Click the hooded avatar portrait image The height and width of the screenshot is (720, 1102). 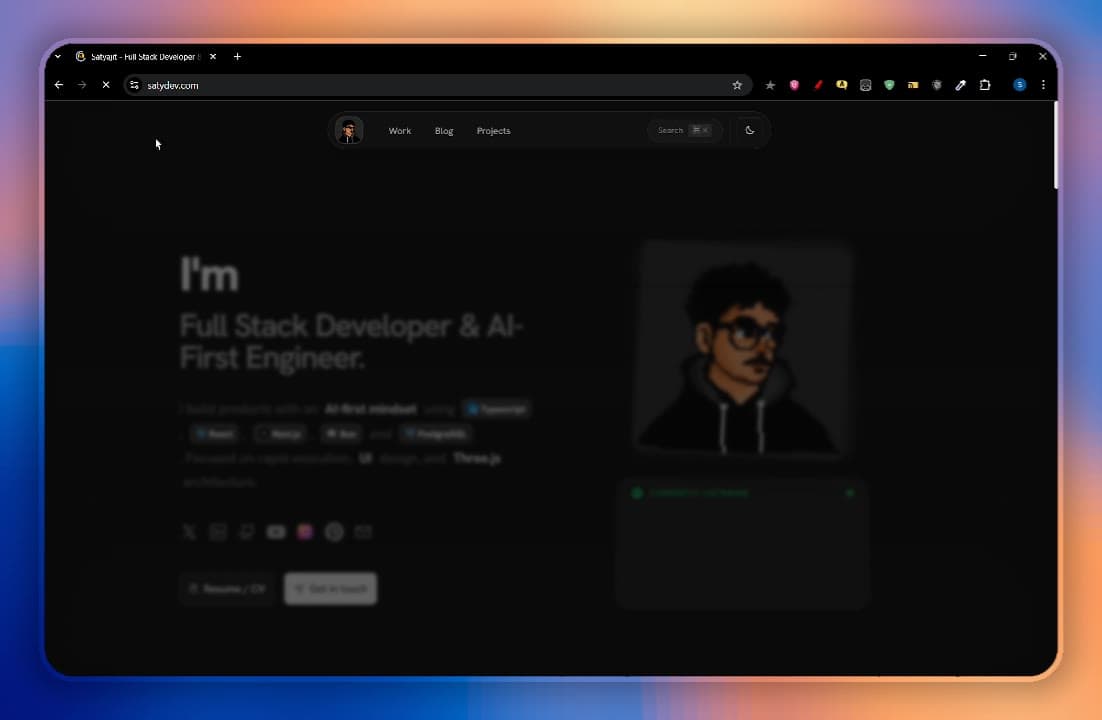(742, 351)
